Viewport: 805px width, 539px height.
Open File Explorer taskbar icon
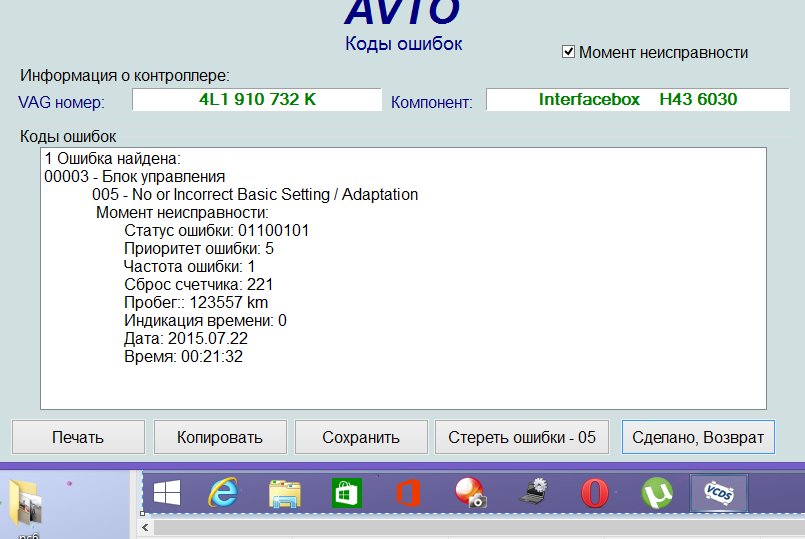(285, 494)
